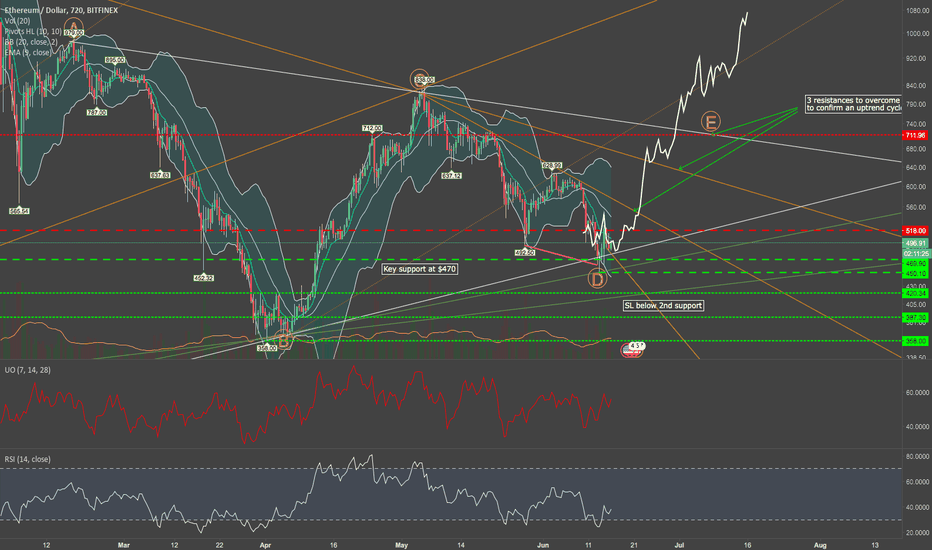Click the EMA (9, close) indicator legend
Screen dimensions: 932x550
pos(27,53)
